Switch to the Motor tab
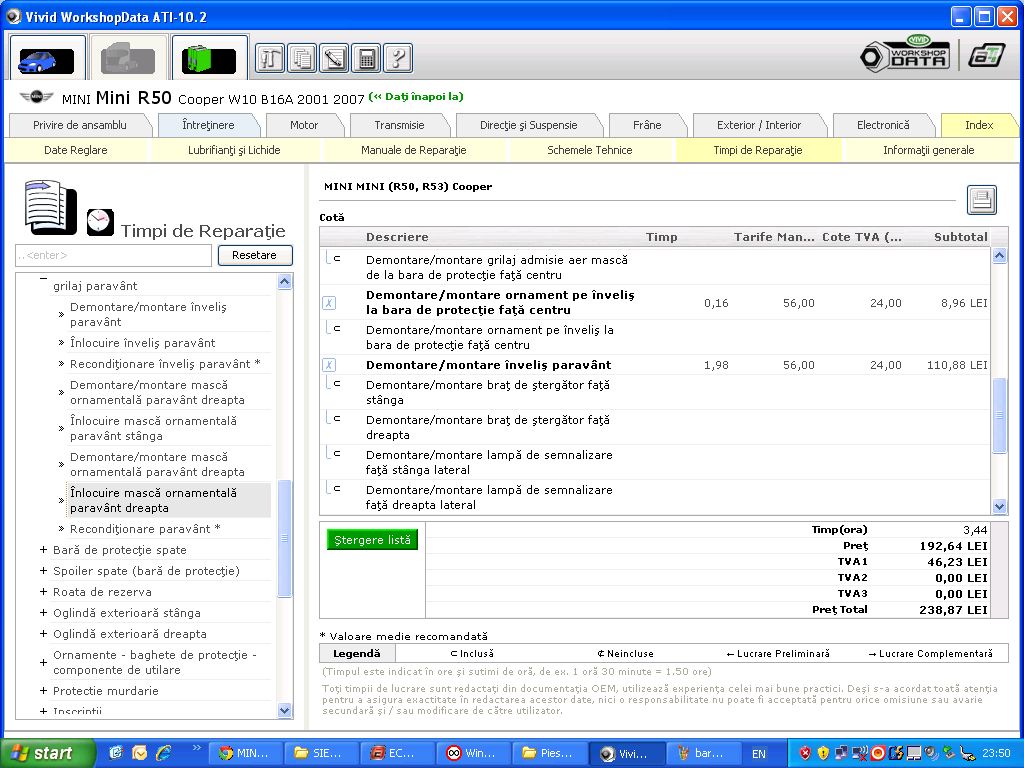 tap(304, 125)
